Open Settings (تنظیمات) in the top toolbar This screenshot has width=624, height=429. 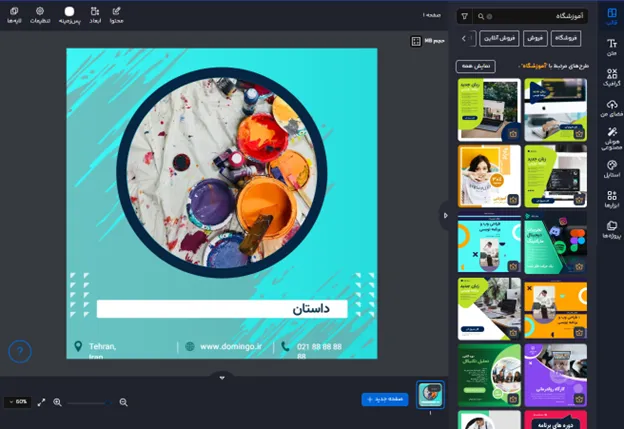point(41,14)
